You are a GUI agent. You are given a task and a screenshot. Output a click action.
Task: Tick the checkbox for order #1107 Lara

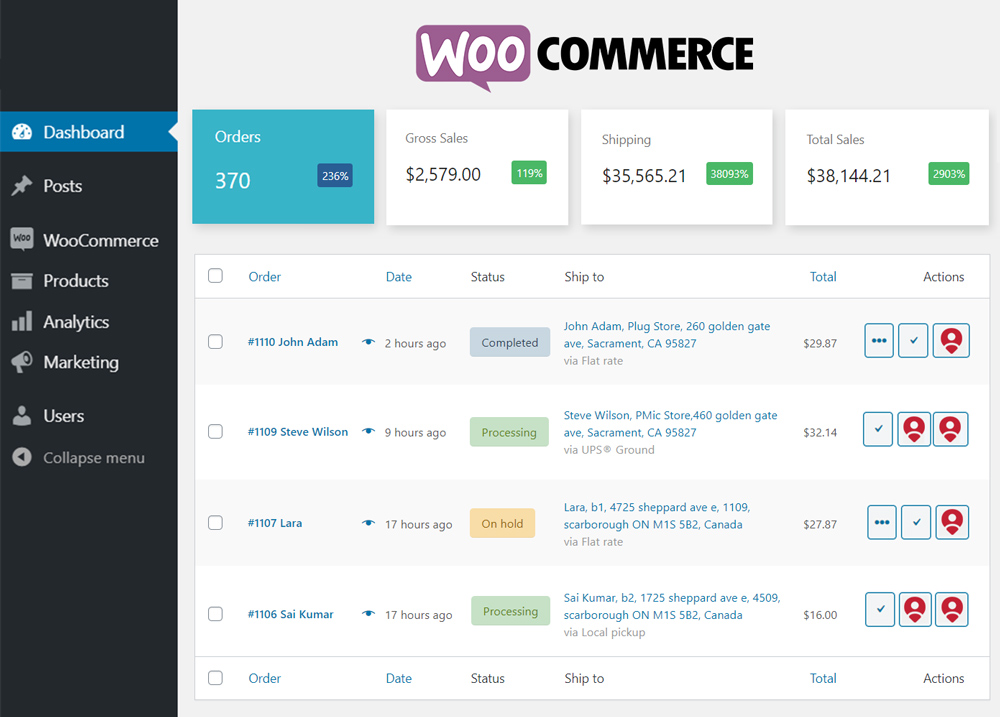coord(216,523)
